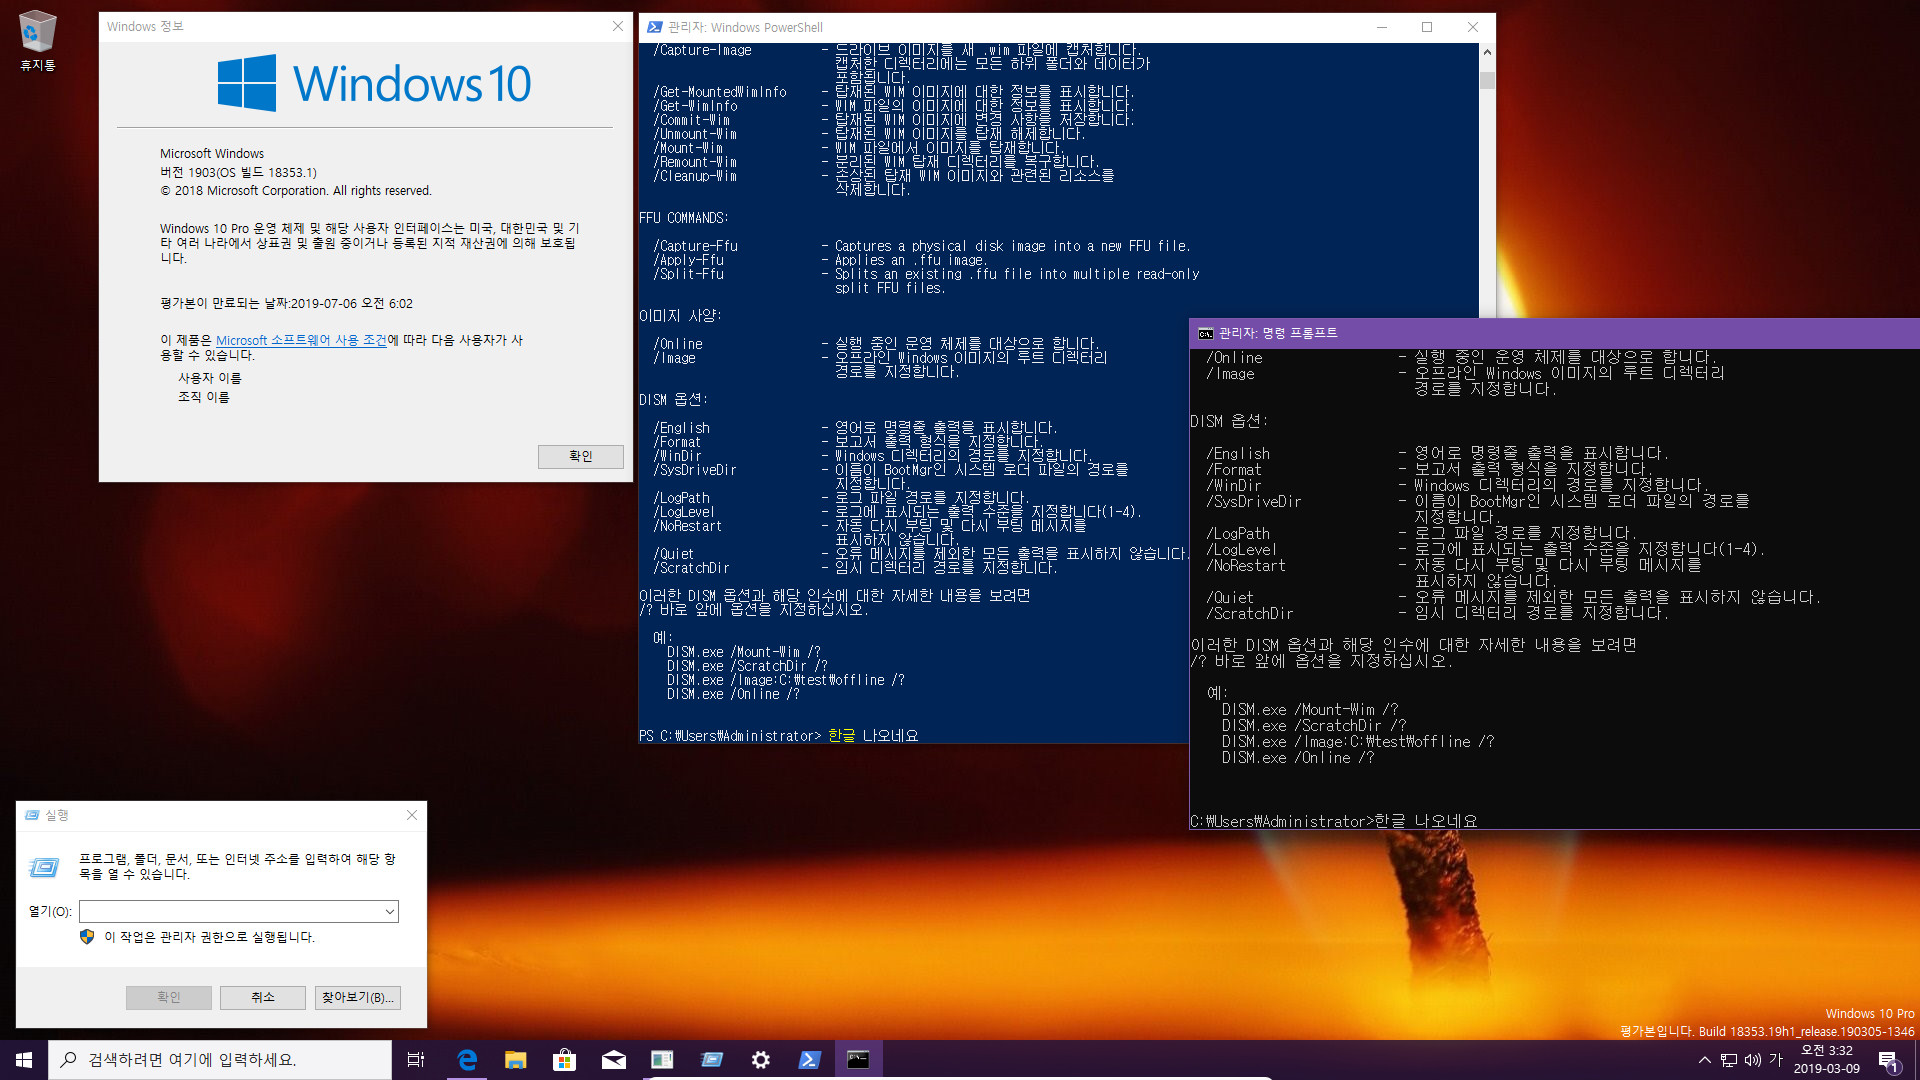Toggle Korean IME input mode indicator
The image size is (1920, 1080).
coord(1776,1060)
